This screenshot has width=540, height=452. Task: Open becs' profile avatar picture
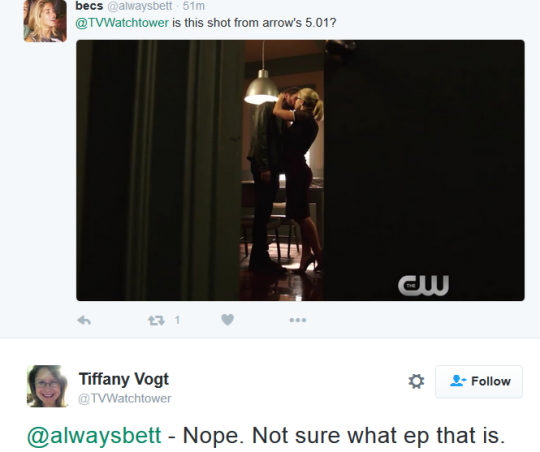pos(45,21)
